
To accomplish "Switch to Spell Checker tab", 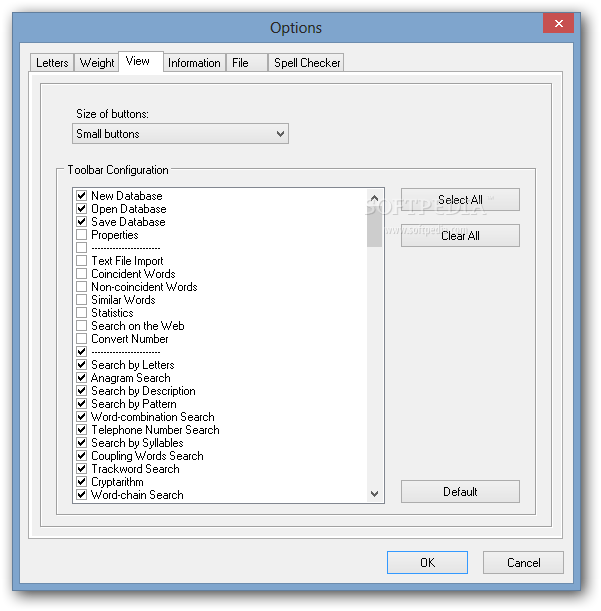I will coord(306,63).
